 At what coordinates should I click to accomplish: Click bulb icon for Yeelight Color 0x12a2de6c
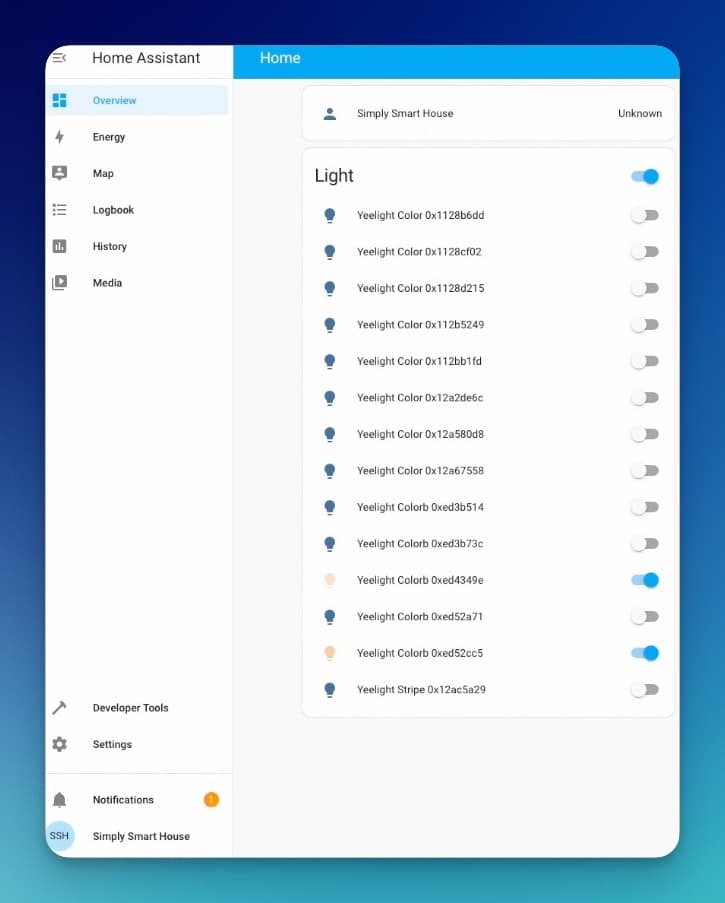tap(330, 398)
